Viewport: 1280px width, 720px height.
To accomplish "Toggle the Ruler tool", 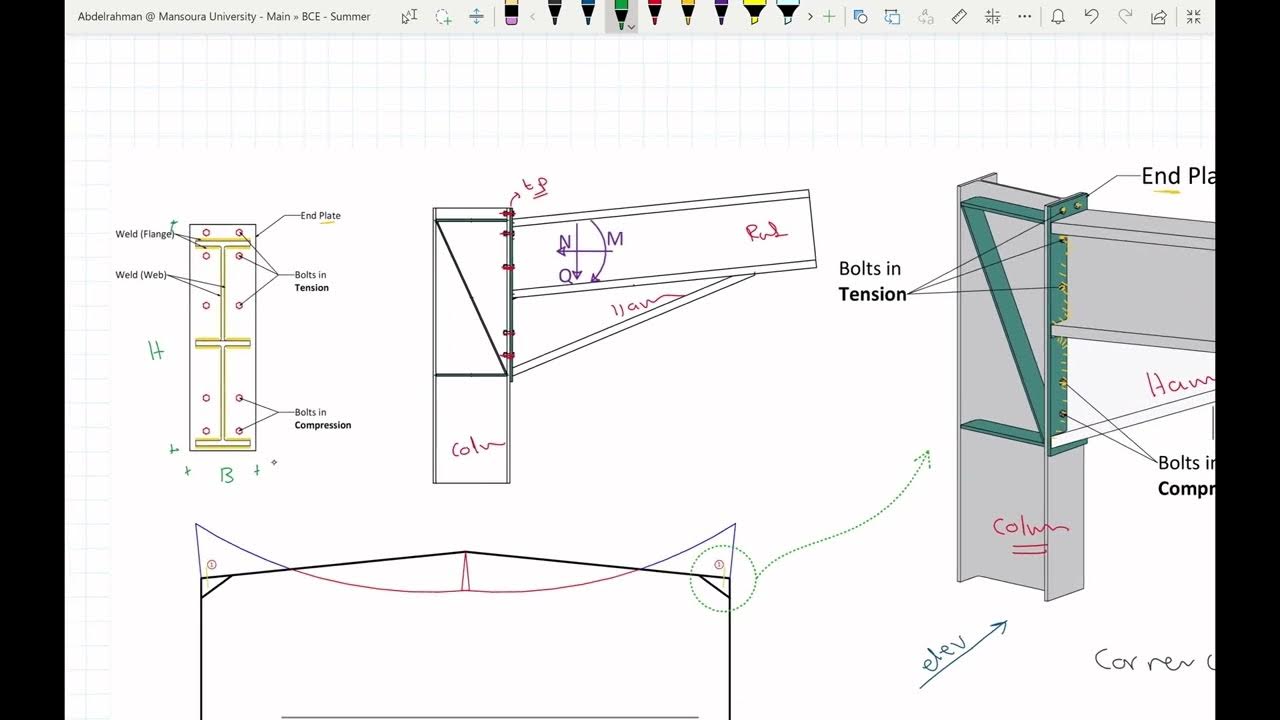I will click(x=959, y=16).
